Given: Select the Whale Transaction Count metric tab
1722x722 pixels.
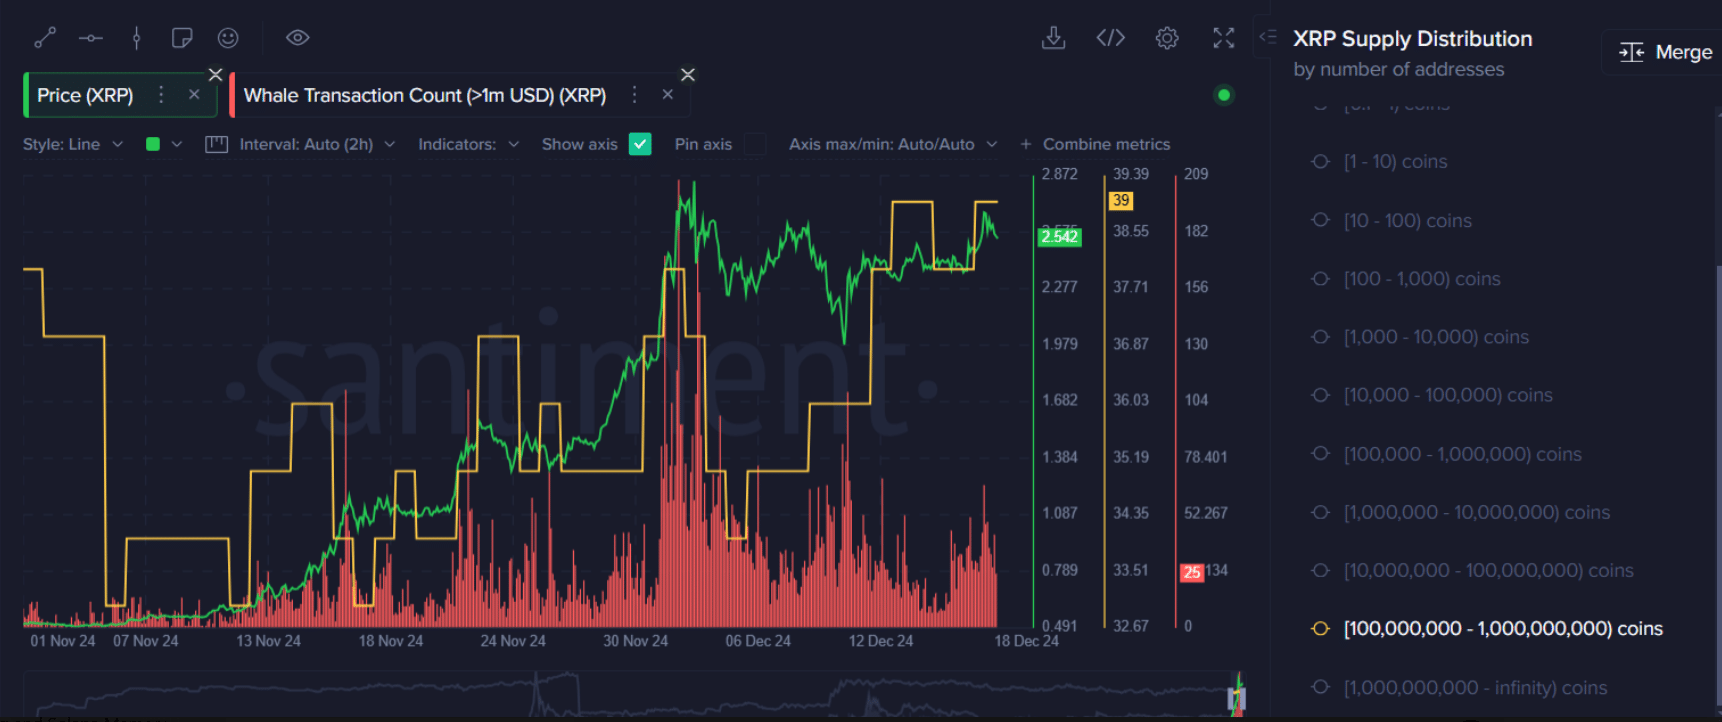Looking at the screenshot, I should tap(424, 95).
